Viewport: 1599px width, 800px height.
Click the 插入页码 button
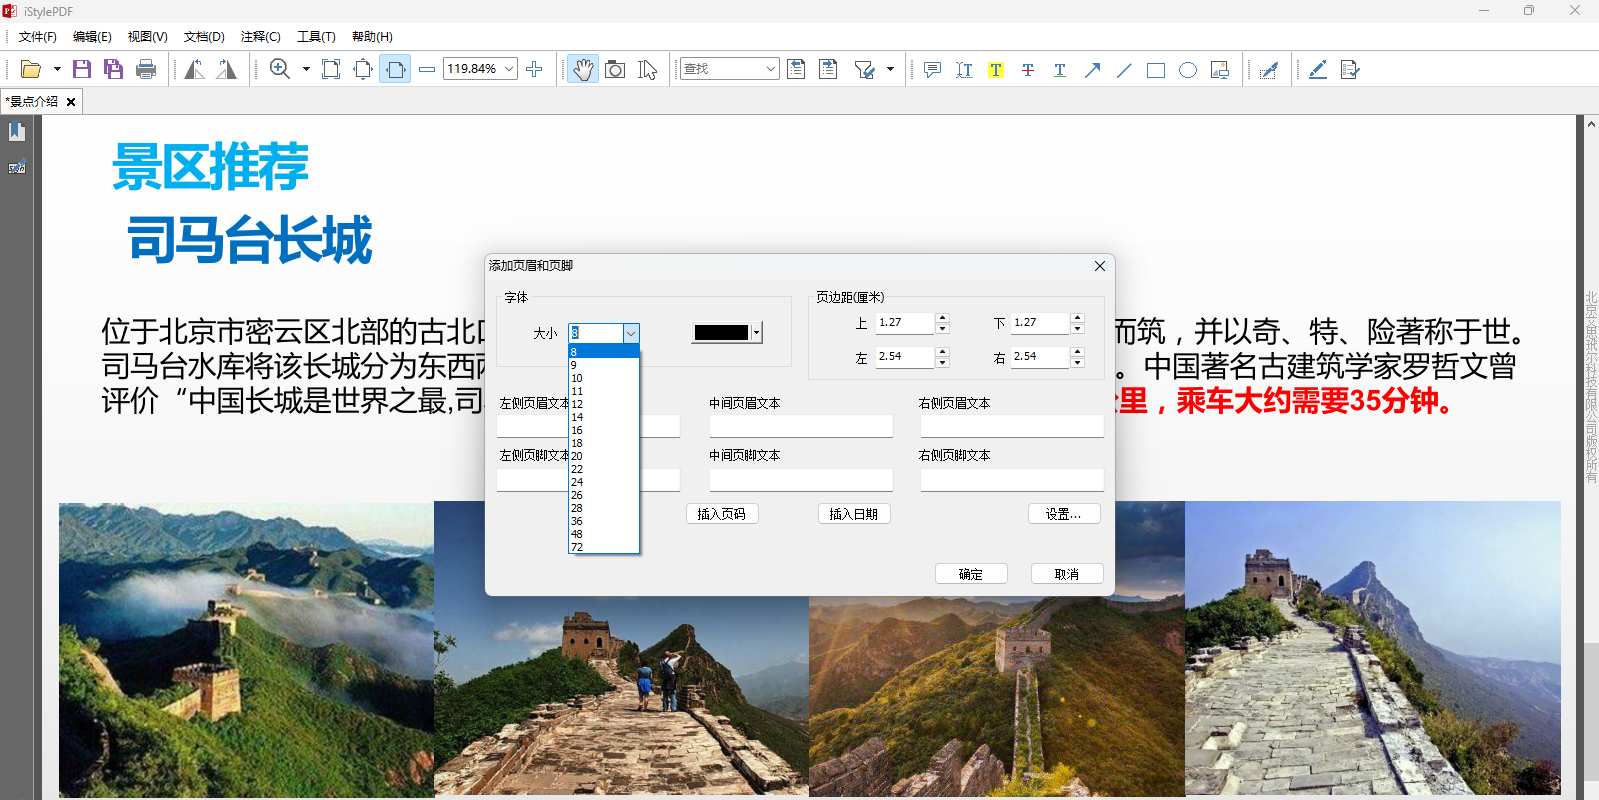(721, 514)
